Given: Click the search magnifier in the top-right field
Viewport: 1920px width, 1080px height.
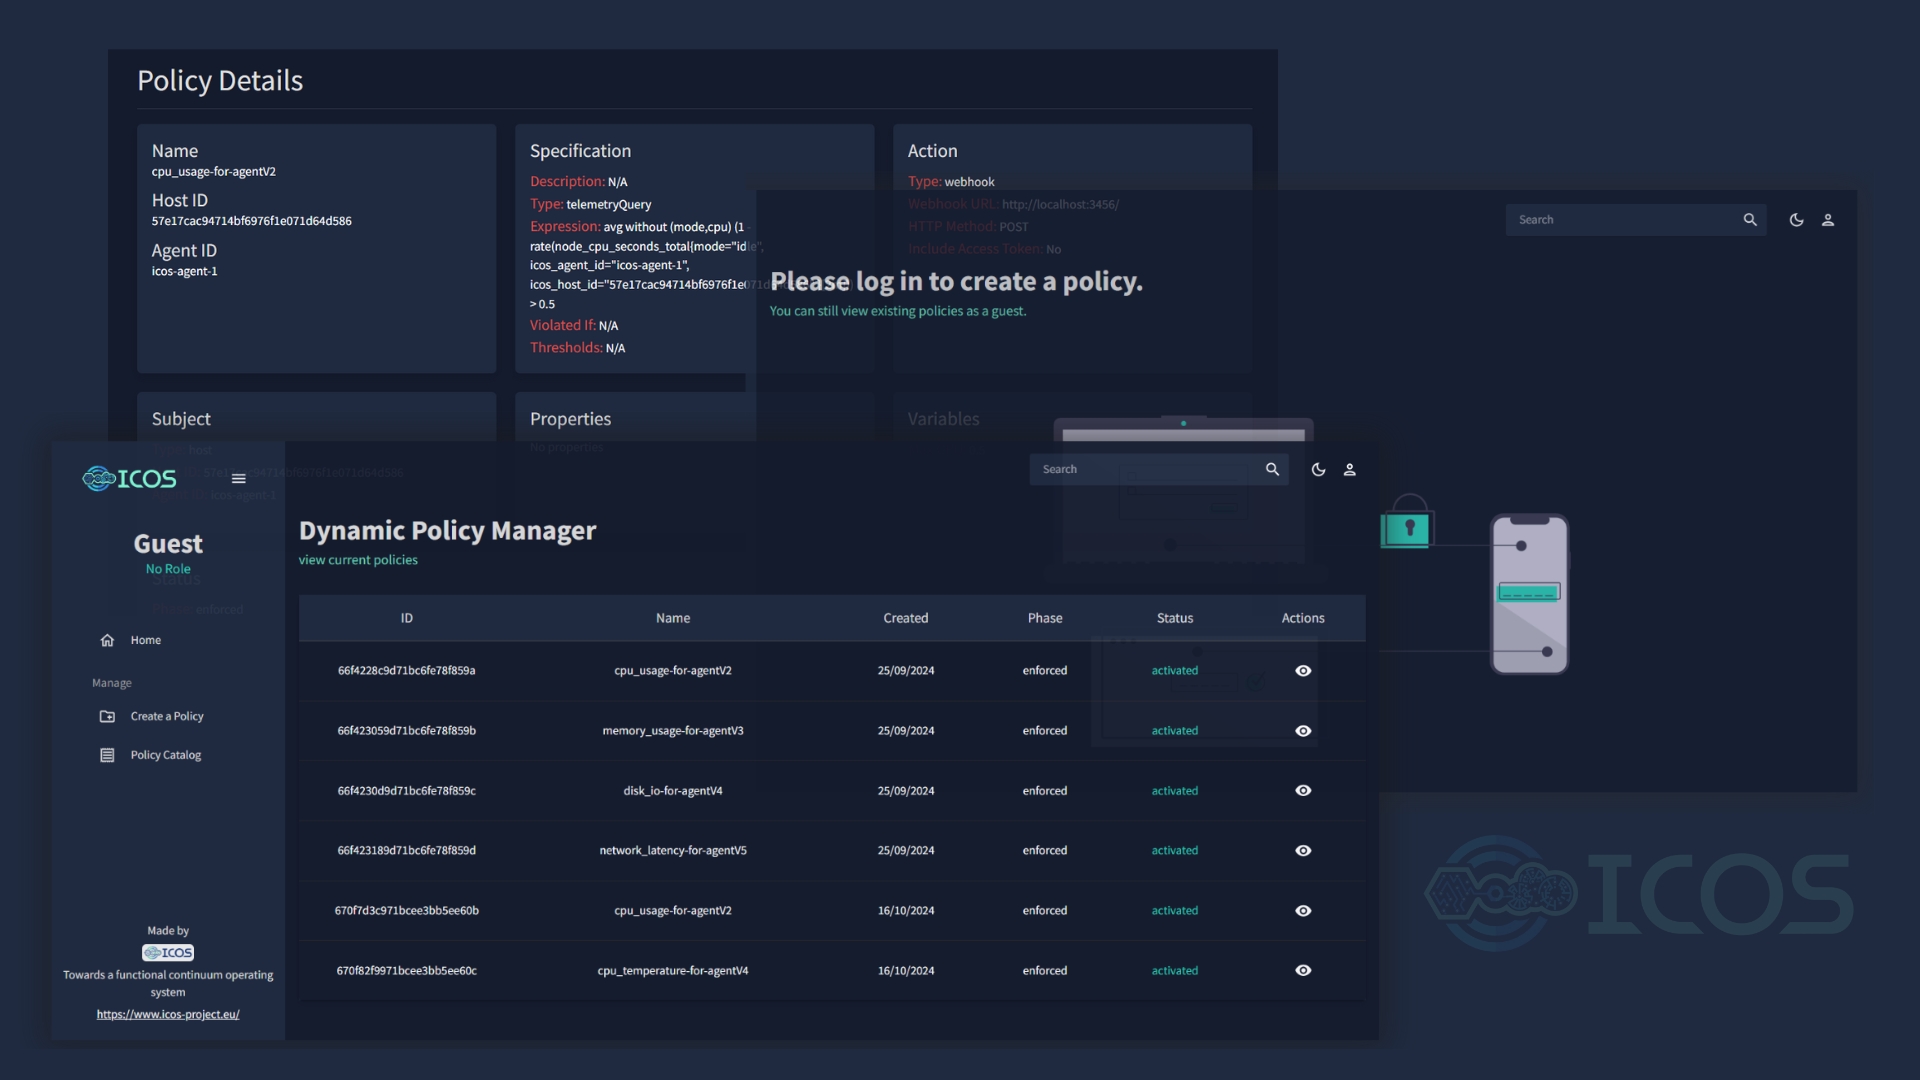Looking at the screenshot, I should pos(1750,219).
